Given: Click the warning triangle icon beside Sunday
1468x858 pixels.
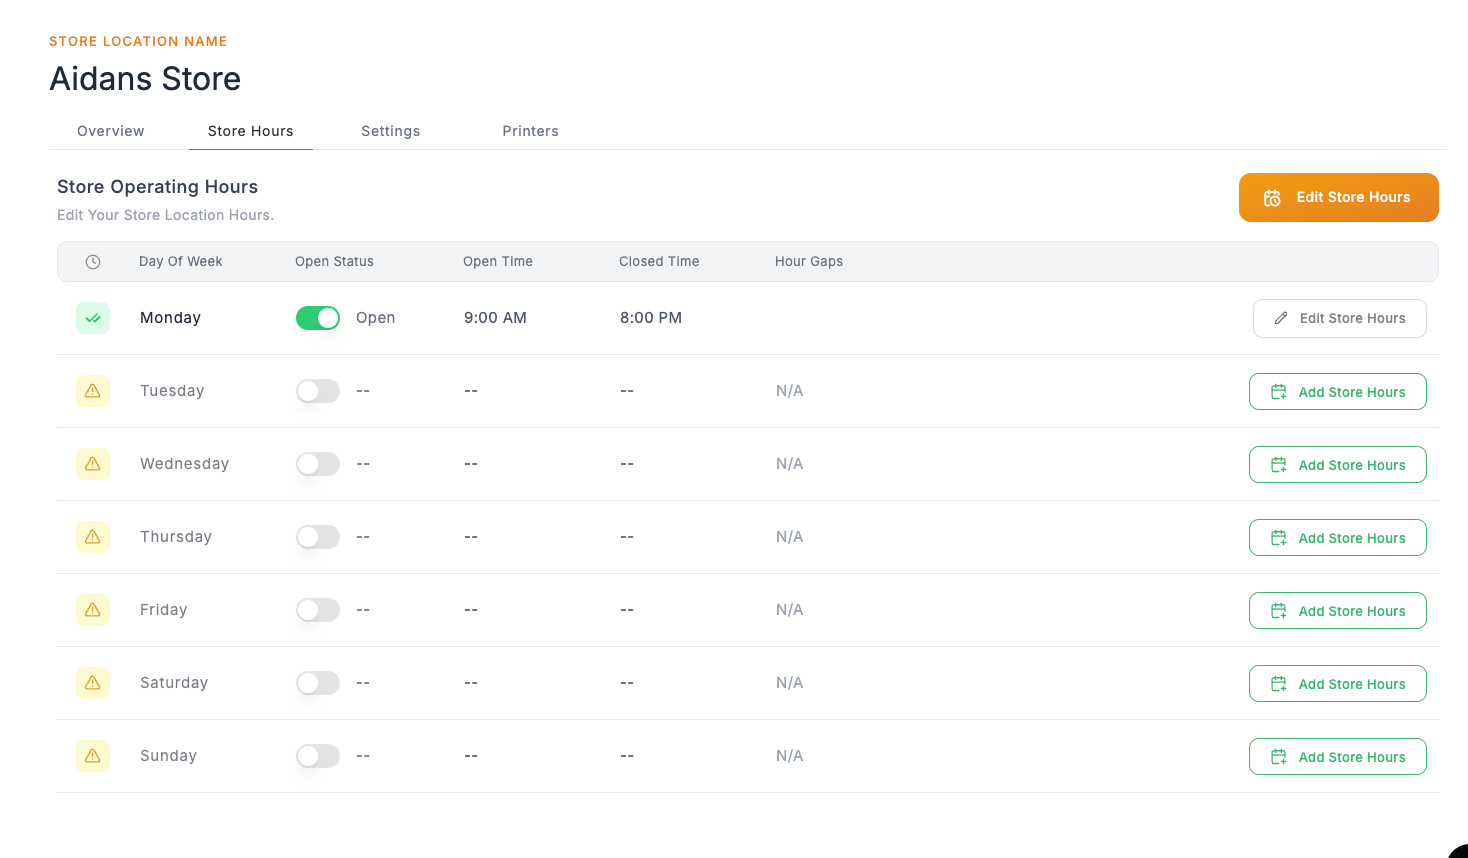Looking at the screenshot, I should coord(93,755).
